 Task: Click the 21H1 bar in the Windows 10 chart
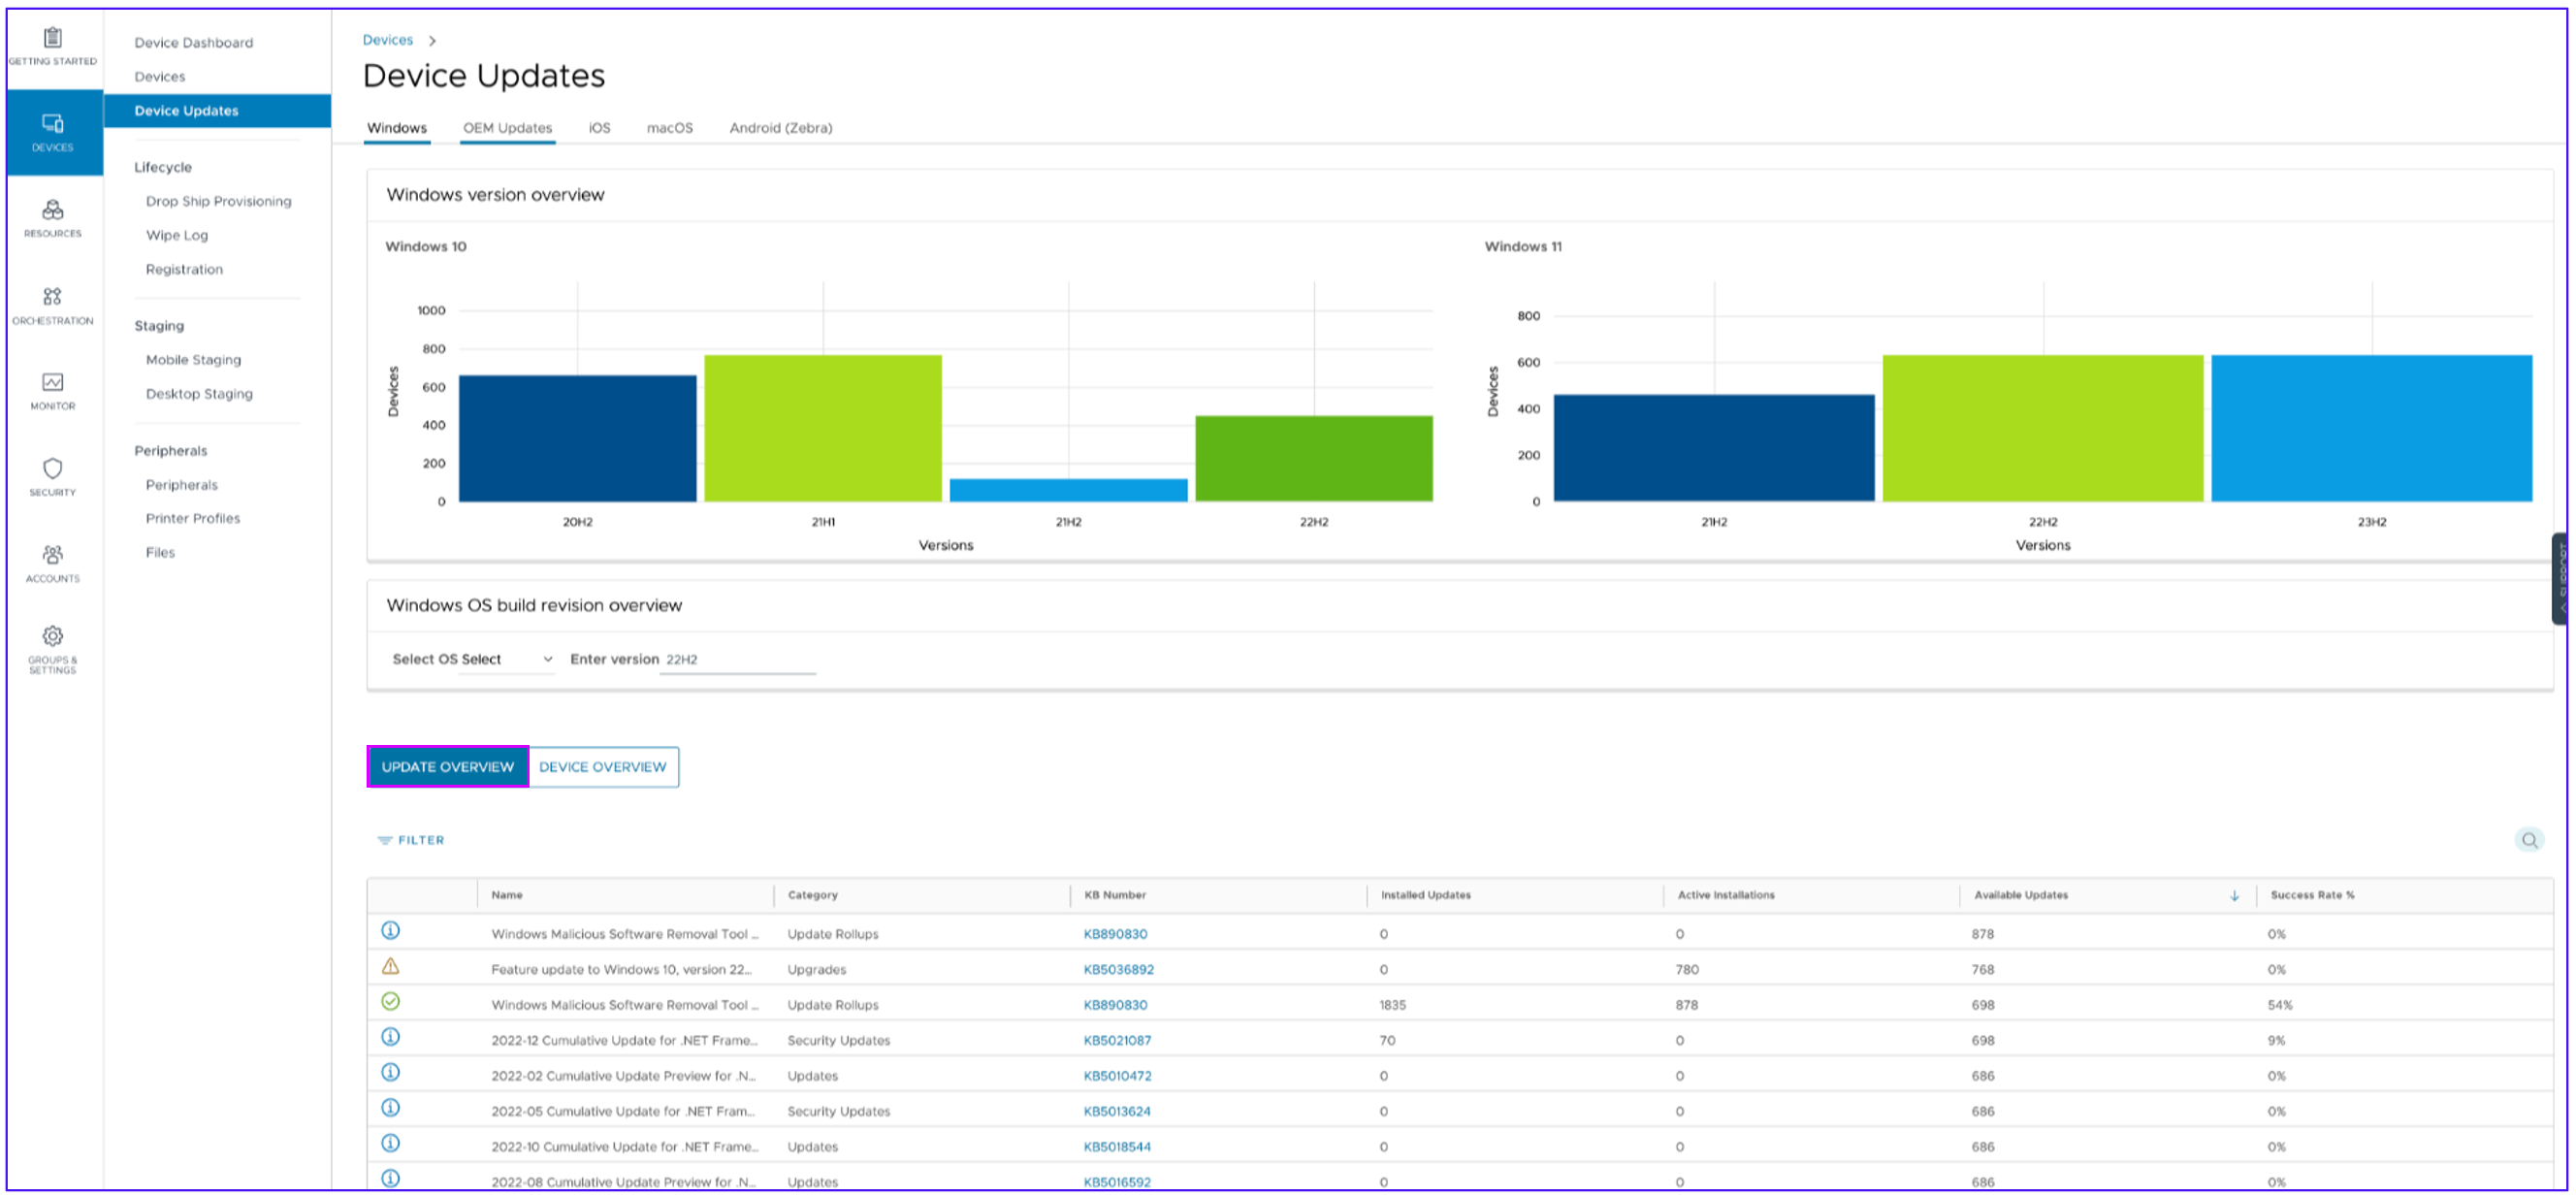tap(822, 428)
